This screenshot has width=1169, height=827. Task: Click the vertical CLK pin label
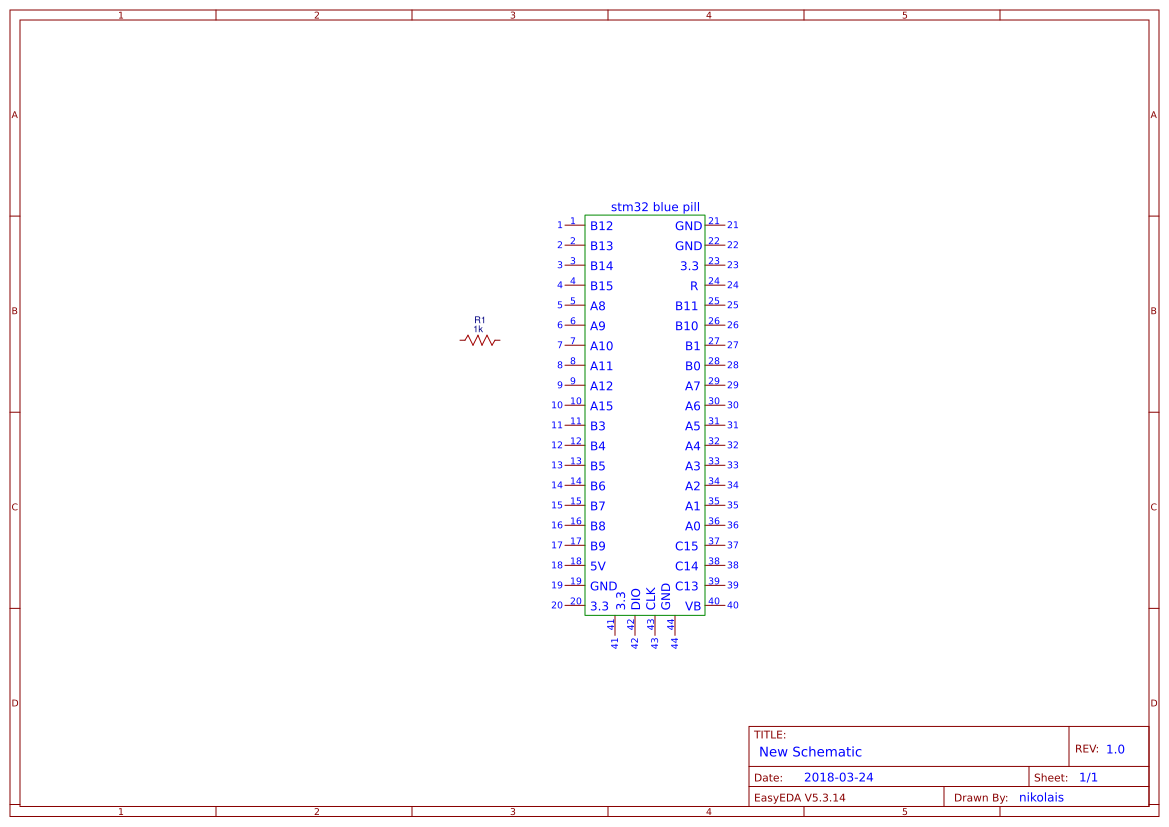pyautogui.click(x=651, y=598)
